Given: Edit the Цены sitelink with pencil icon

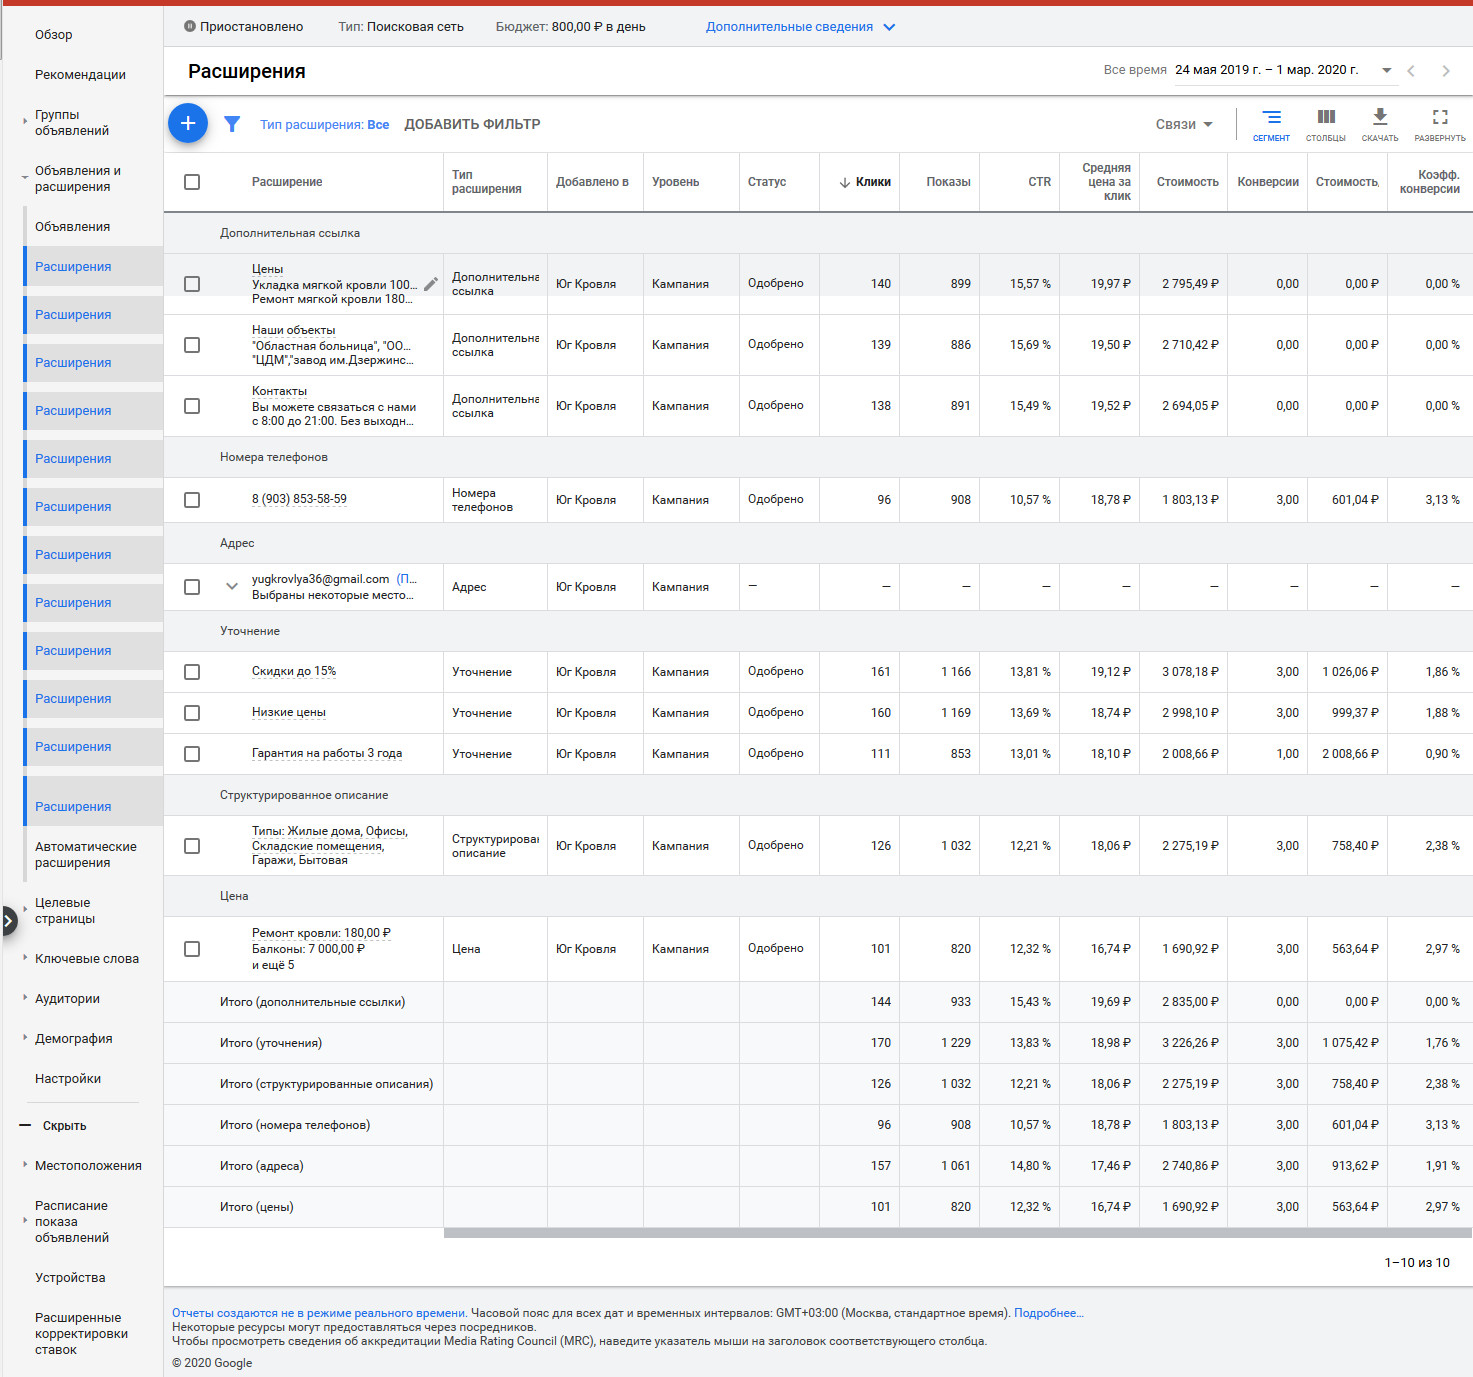Looking at the screenshot, I should (x=431, y=284).
